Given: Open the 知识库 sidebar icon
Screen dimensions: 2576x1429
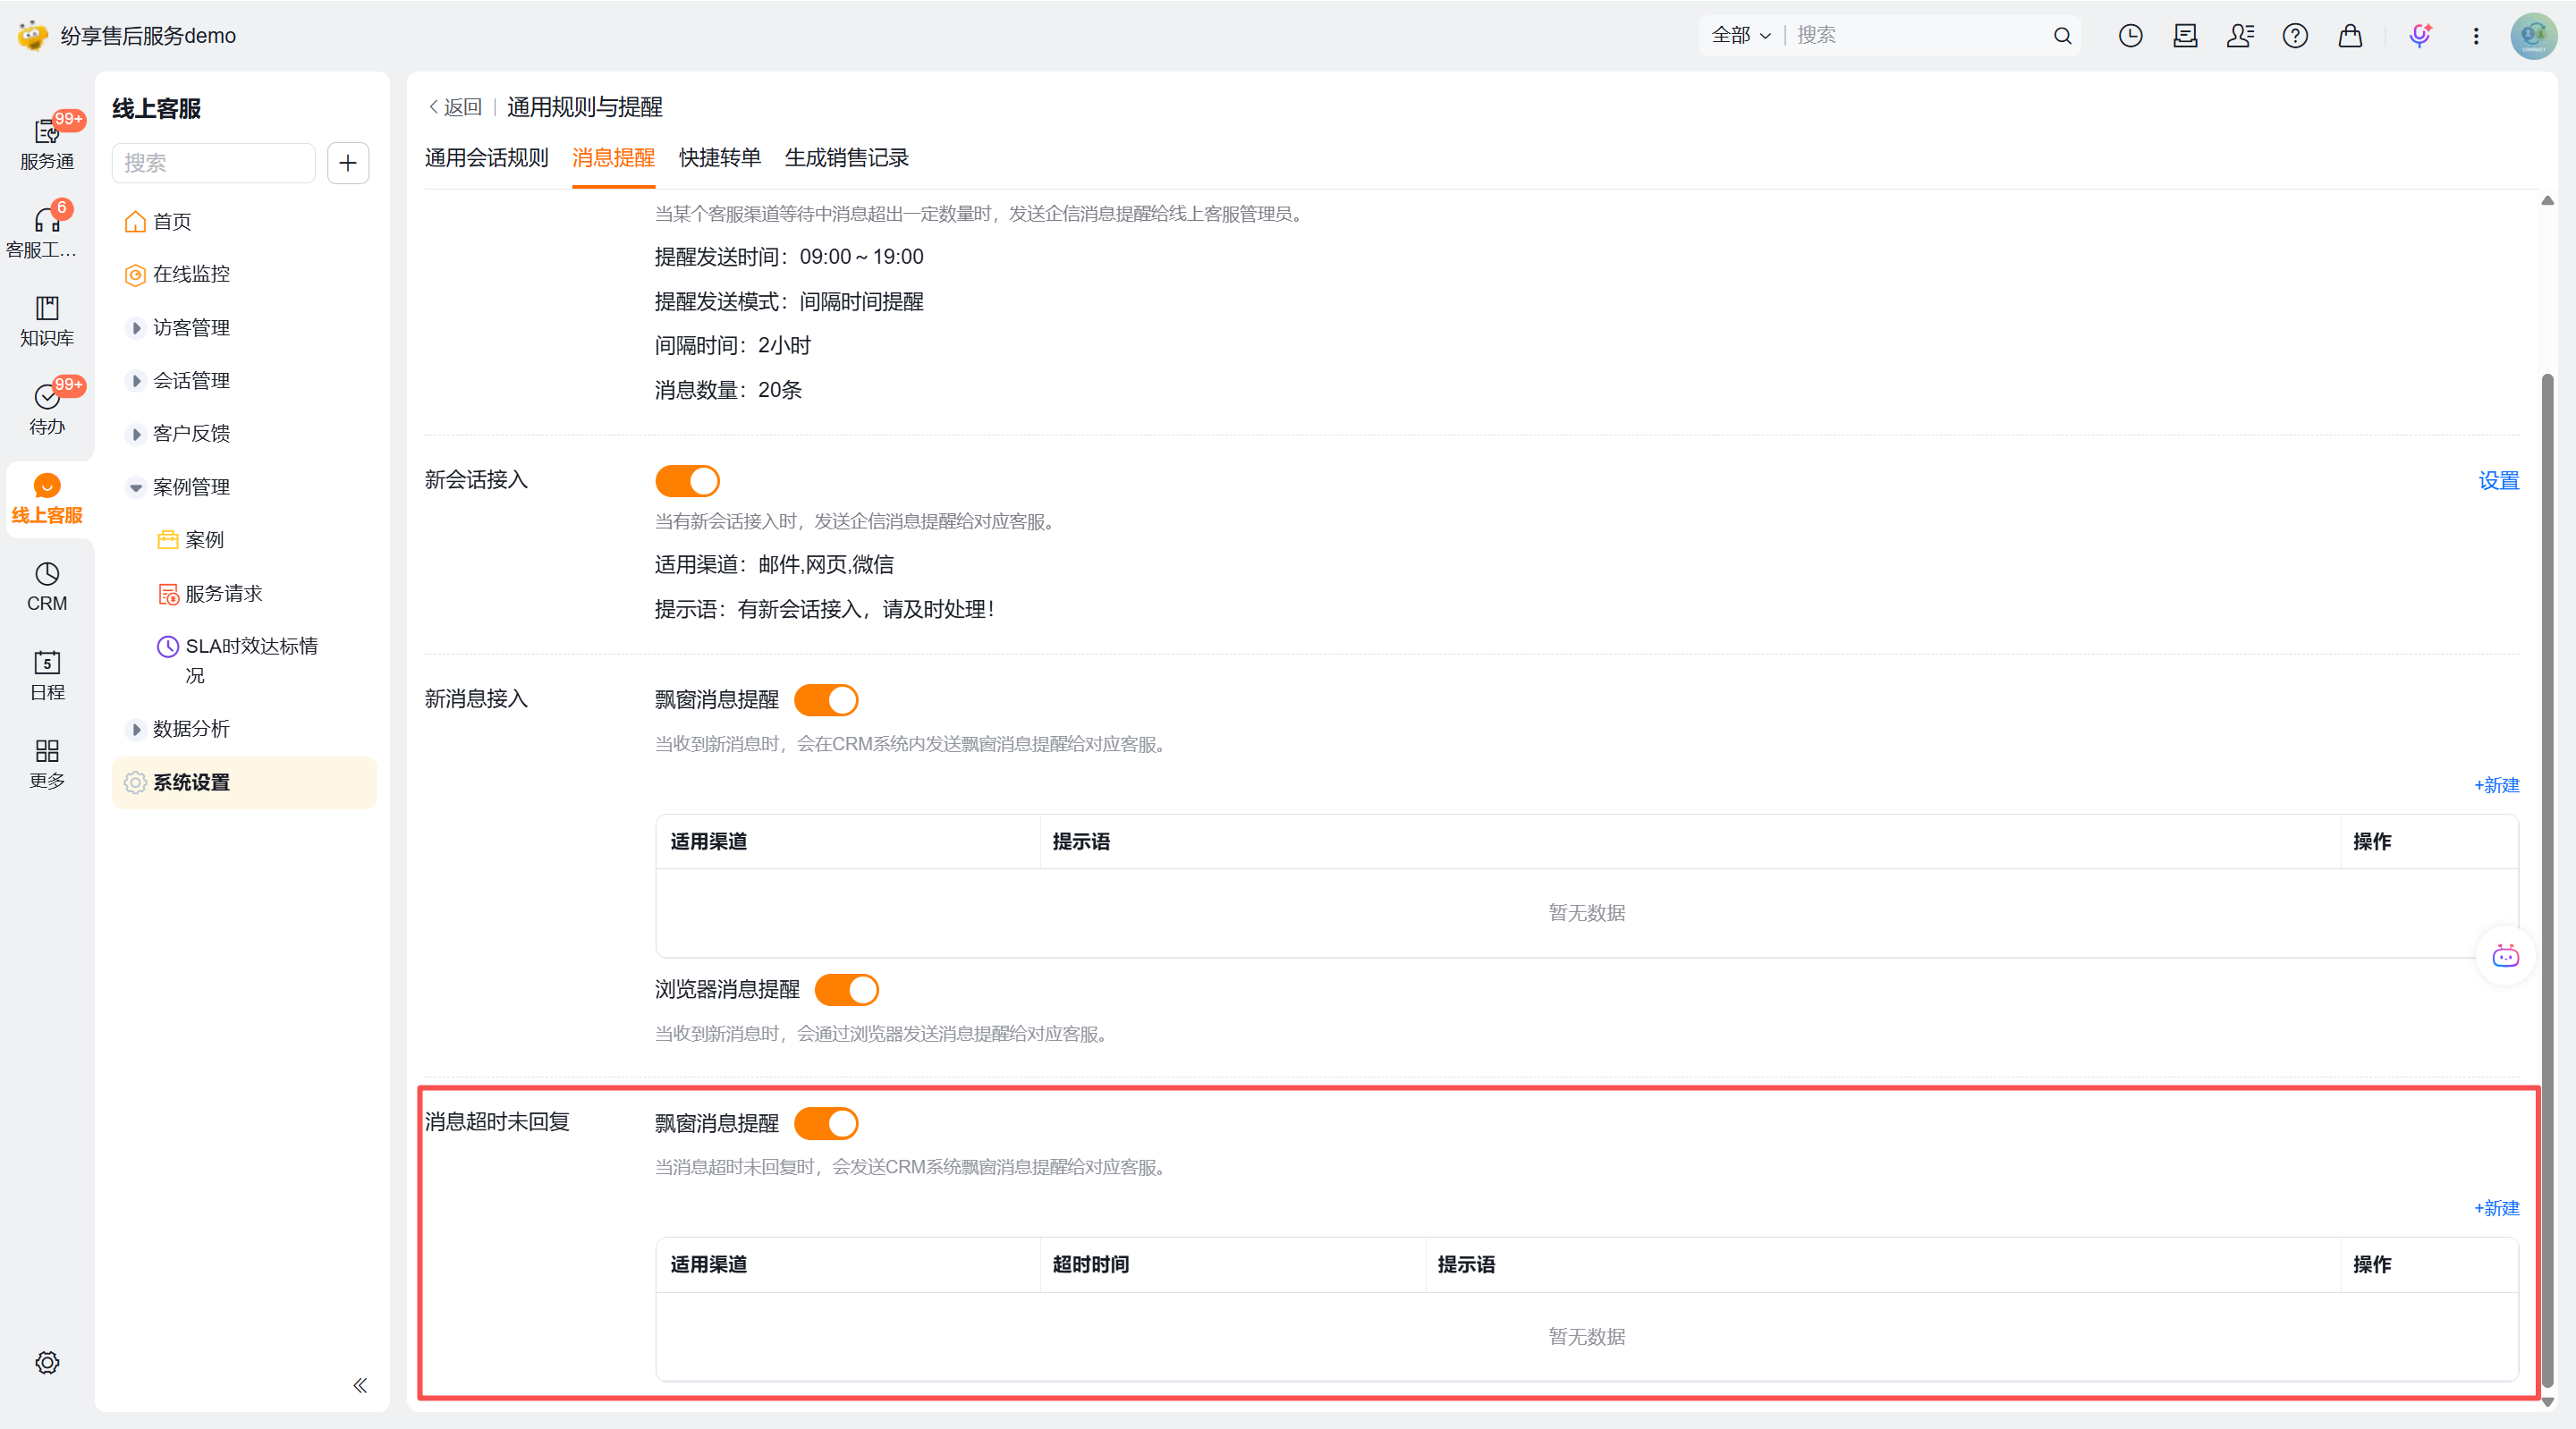Looking at the screenshot, I should [47, 320].
